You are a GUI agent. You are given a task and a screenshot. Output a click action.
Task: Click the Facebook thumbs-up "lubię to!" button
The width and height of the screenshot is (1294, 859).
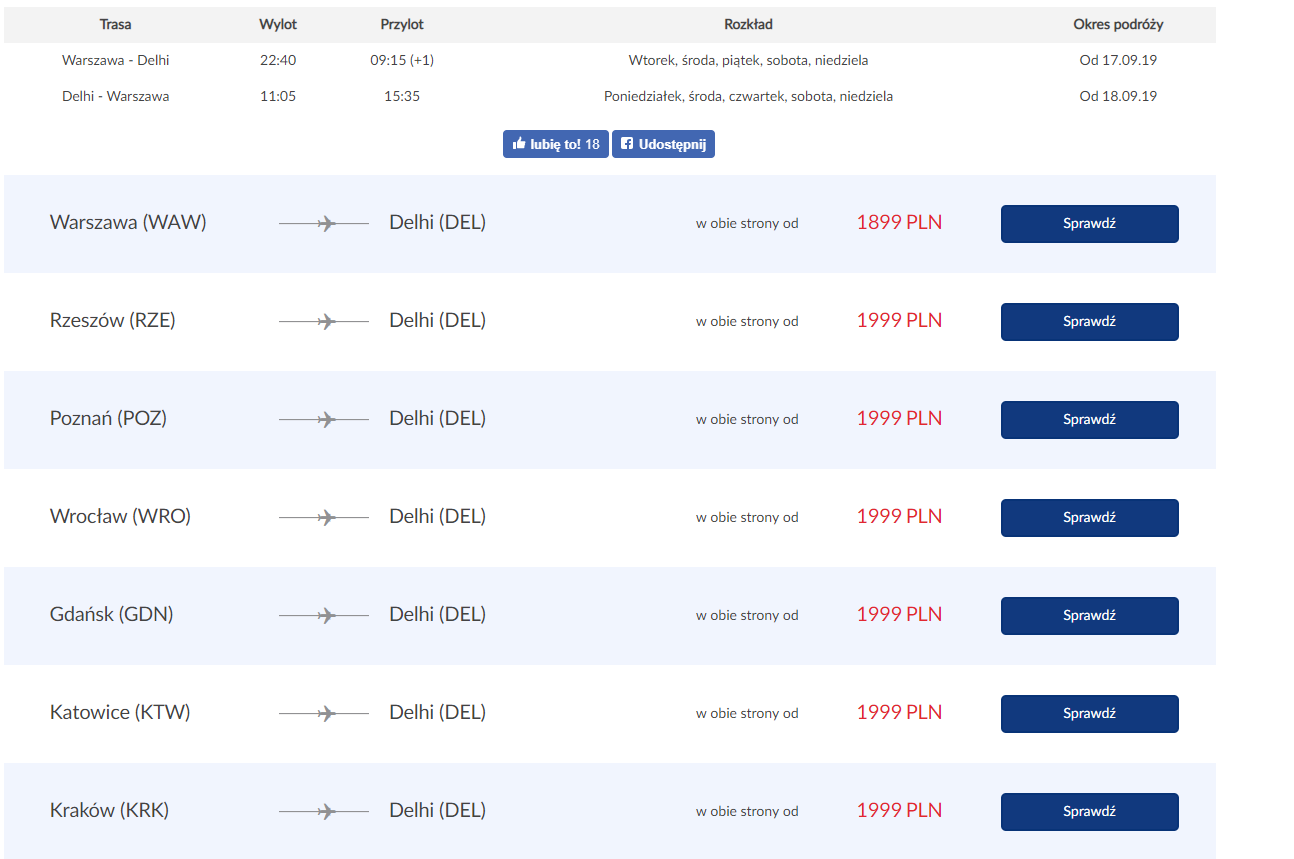[x=555, y=144]
